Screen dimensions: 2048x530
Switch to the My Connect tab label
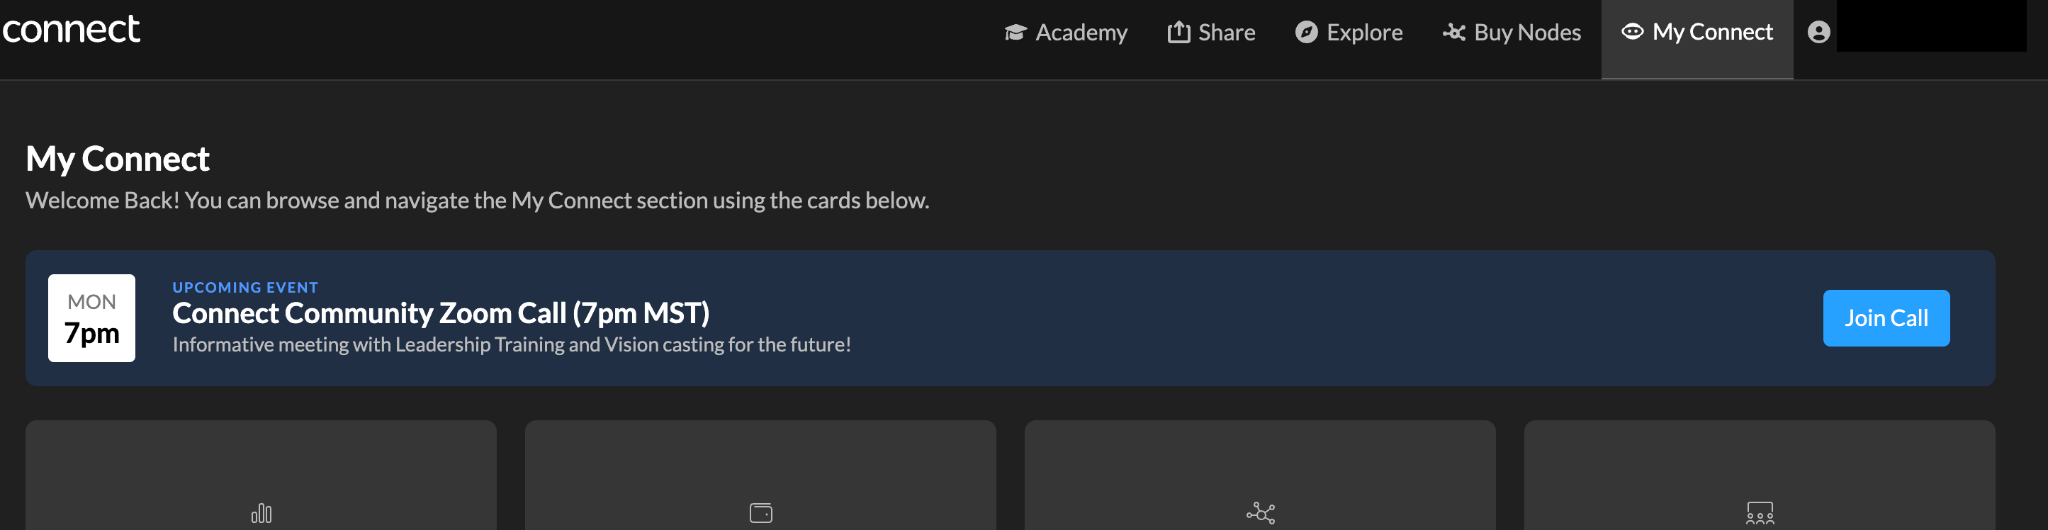(1712, 32)
